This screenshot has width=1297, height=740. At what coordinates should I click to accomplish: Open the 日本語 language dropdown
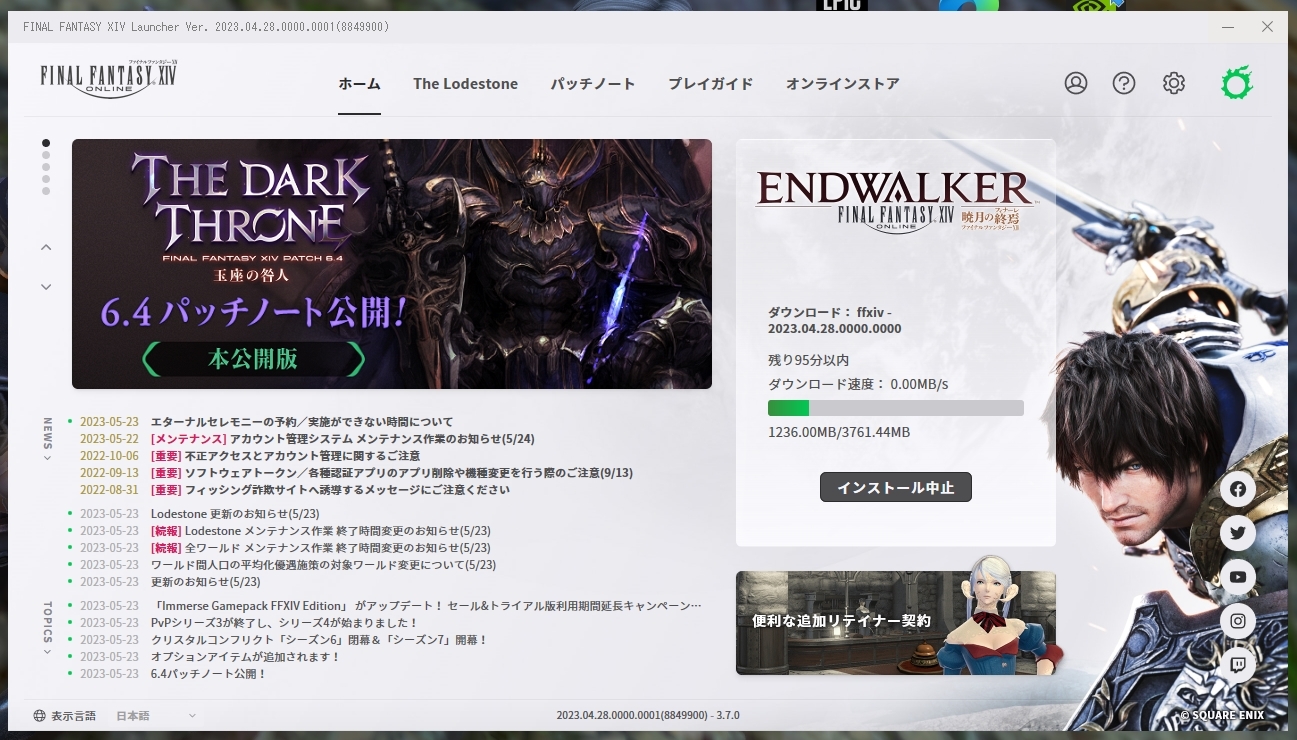[156, 716]
